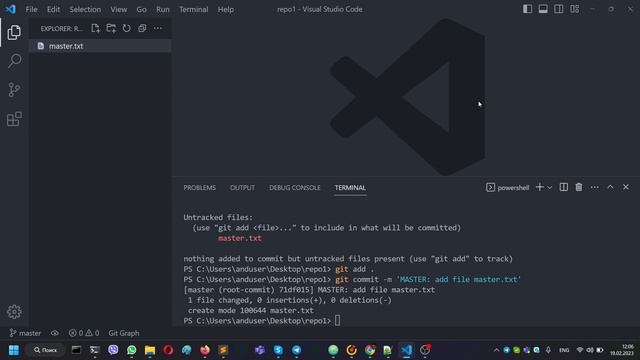Click the taskbar search box
Screen dimensions: 640x360
(x=45, y=350)
